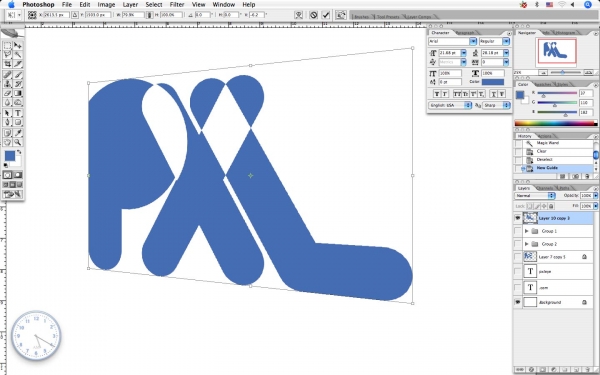Select the History Brush tool
Image resolution: width=600 pixels, height=375 pixels.
(18, 84)
